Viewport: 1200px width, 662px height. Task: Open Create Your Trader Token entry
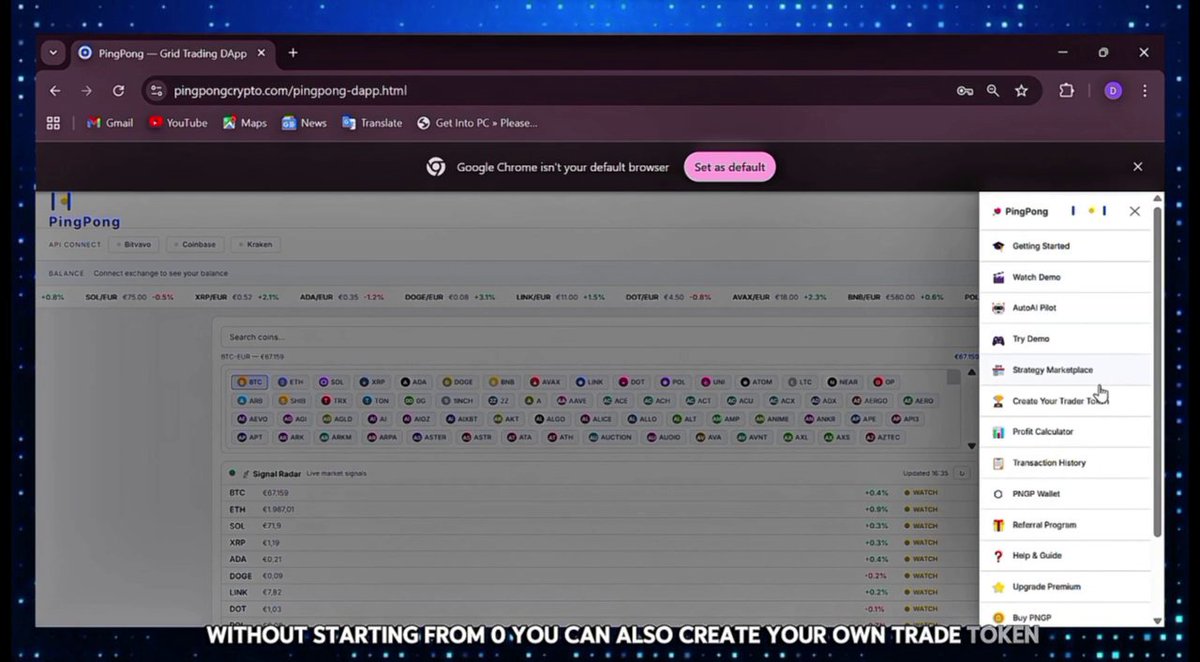(x=1066, y=401)
